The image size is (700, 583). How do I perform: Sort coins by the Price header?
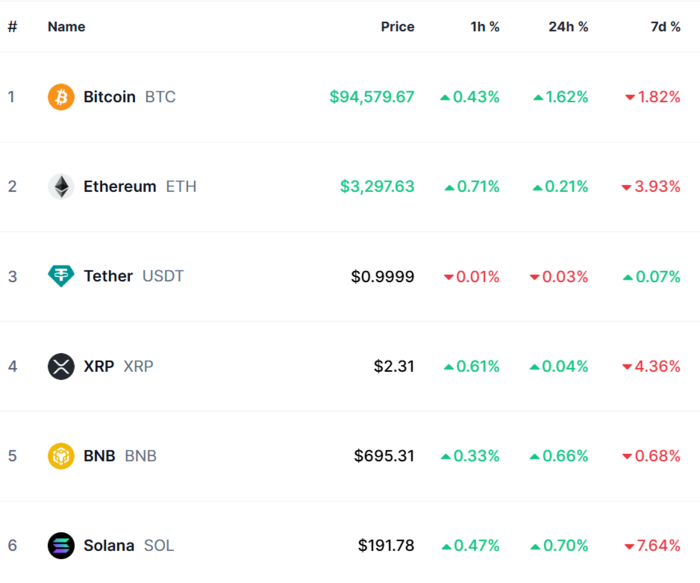397,27
